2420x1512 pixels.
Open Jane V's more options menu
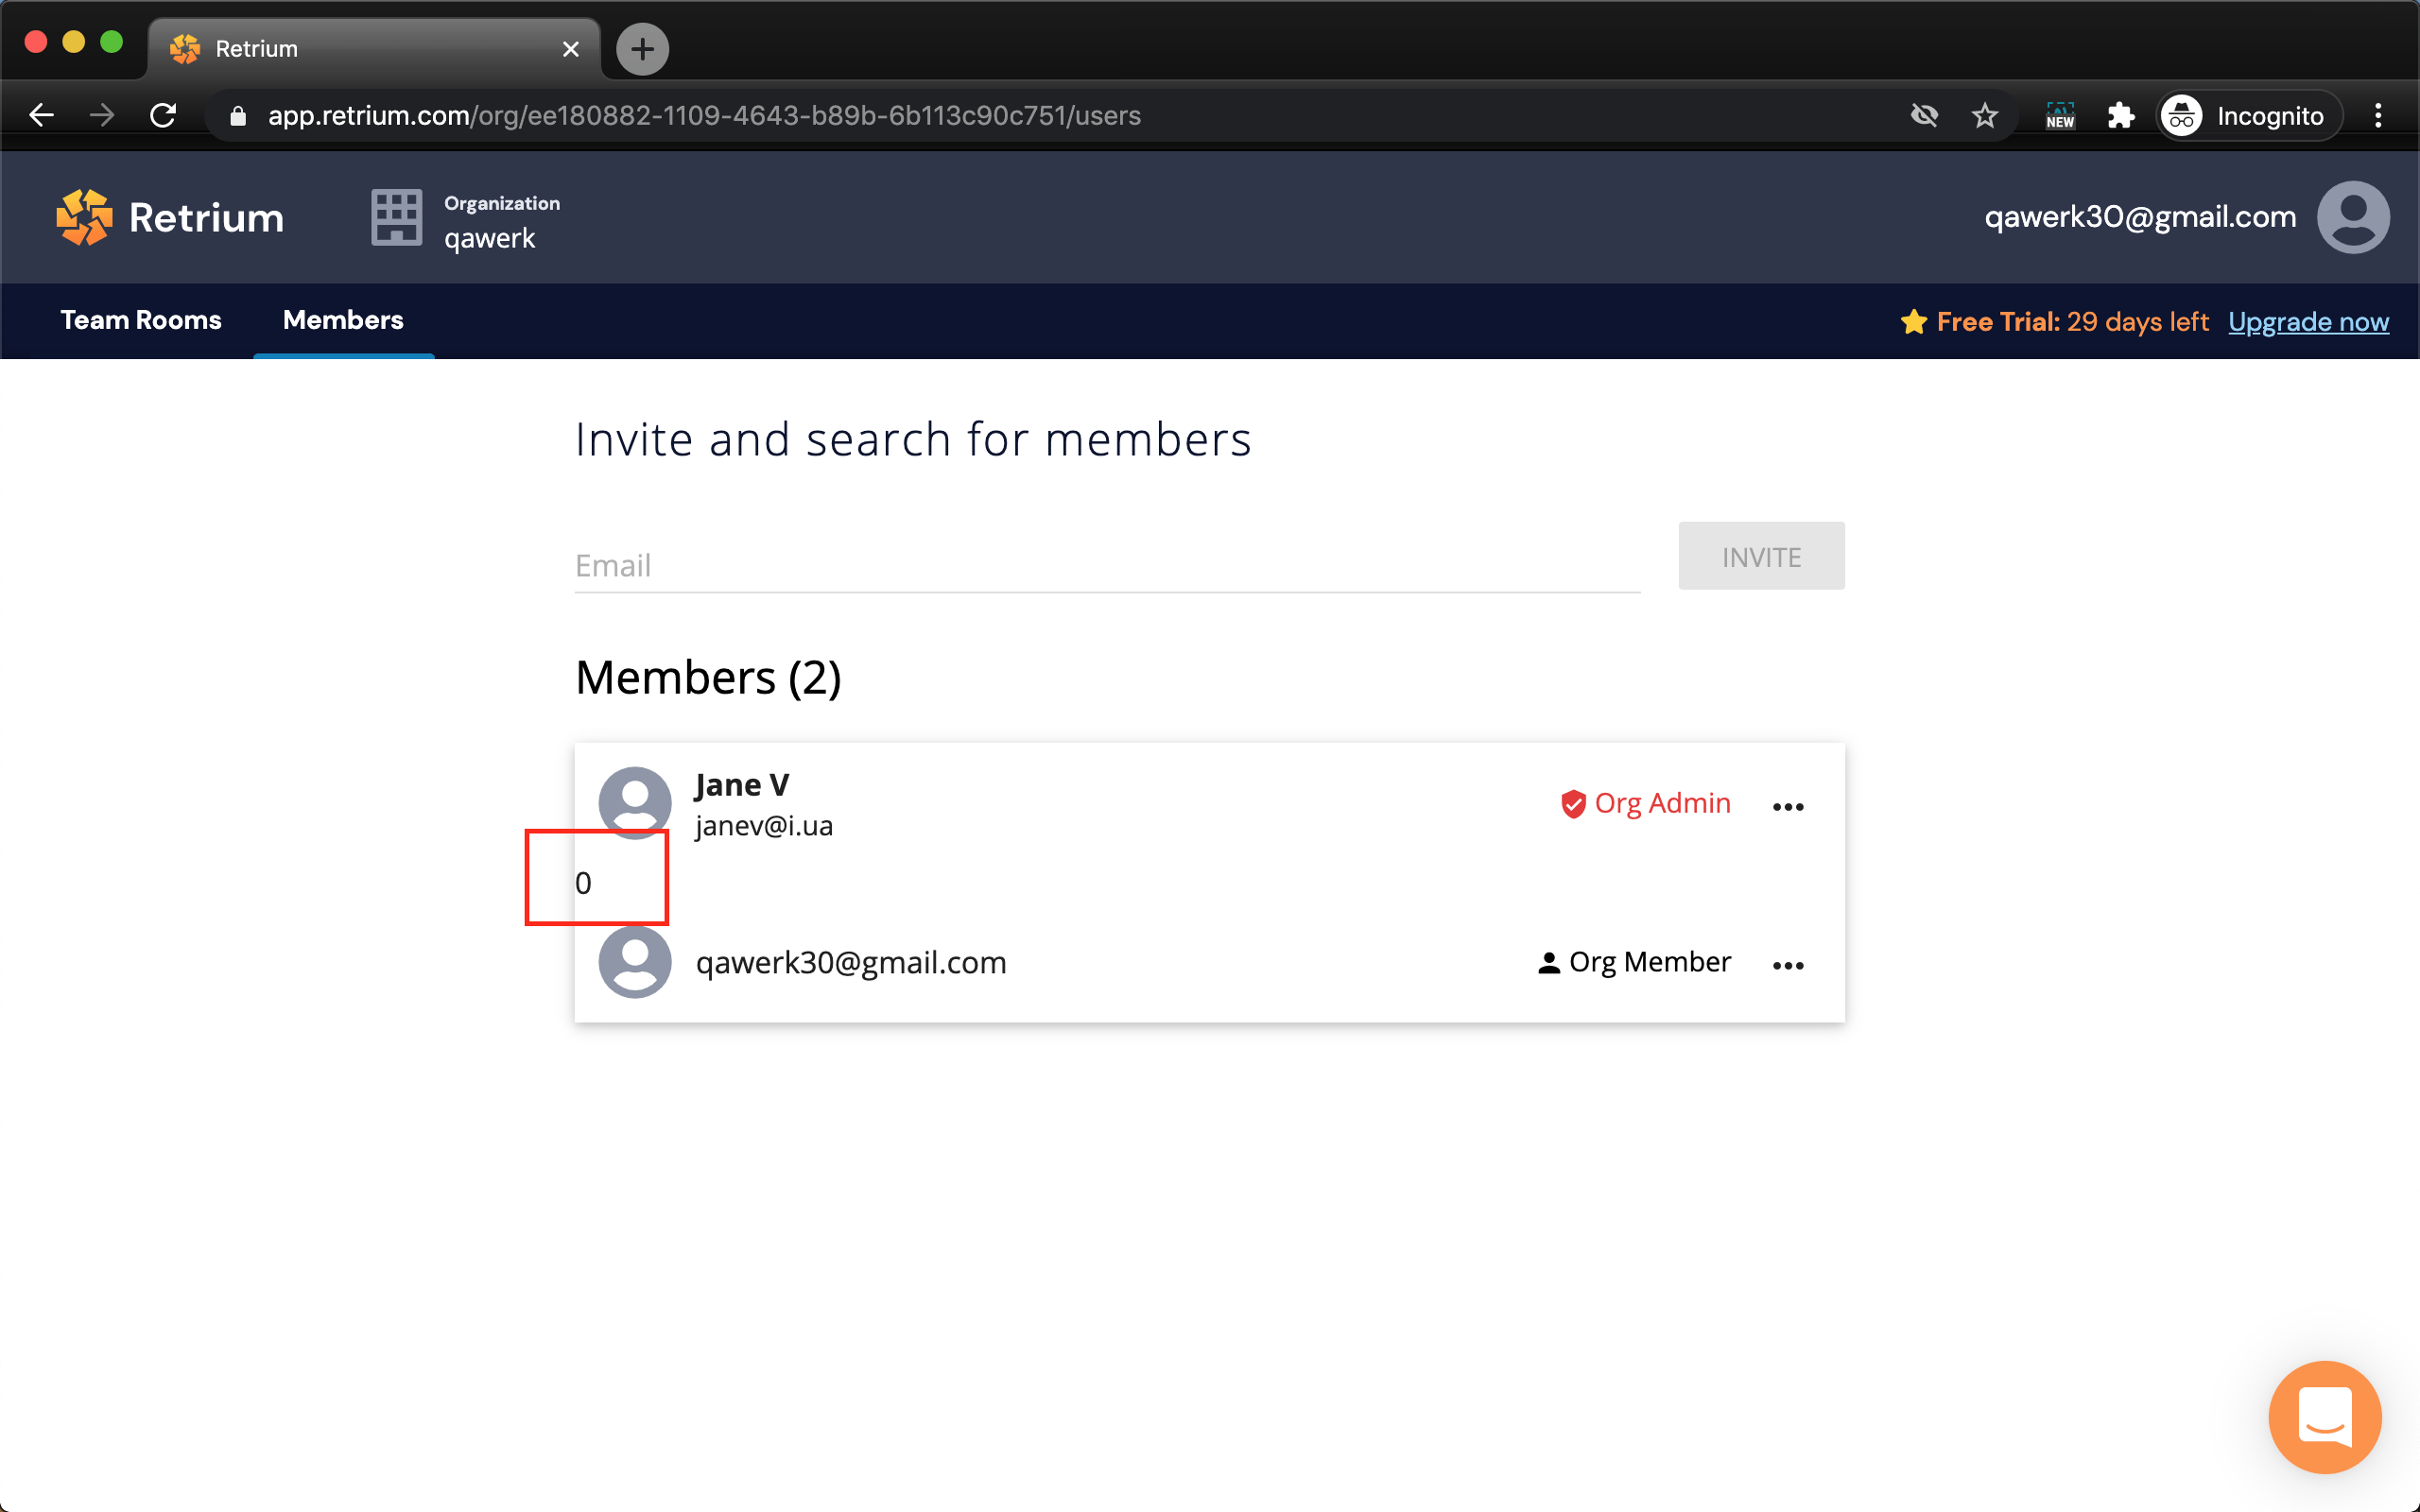(1788, 806)
